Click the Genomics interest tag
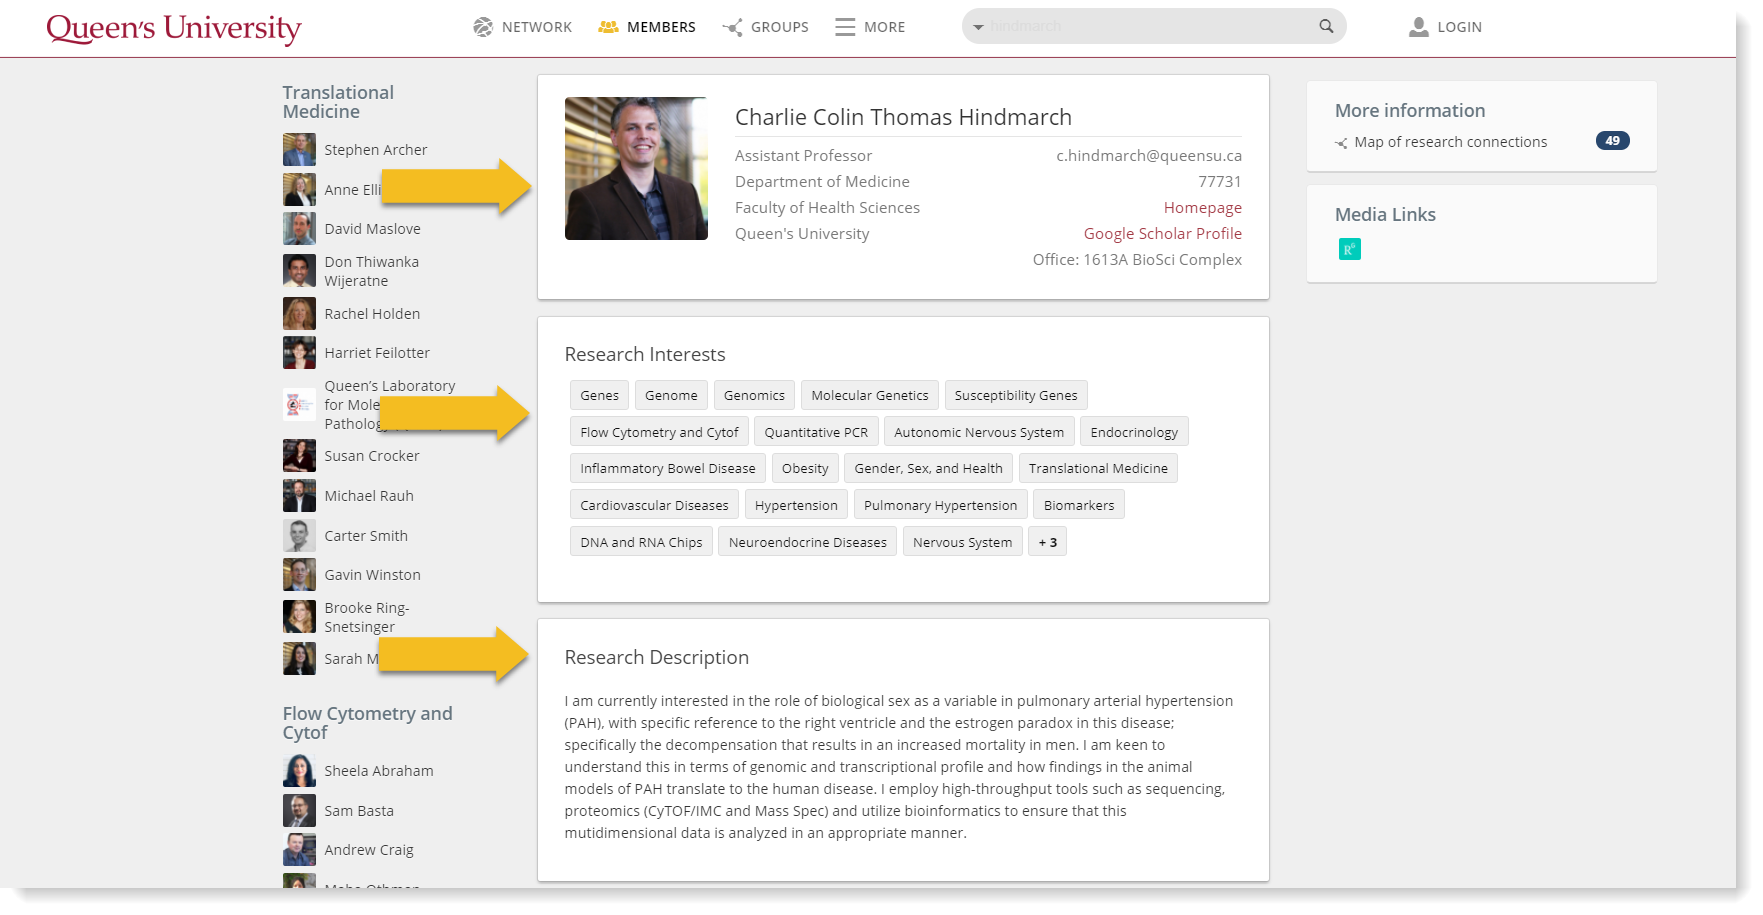This screenshot has width=1763, height=915. click(x=754, y=396)
